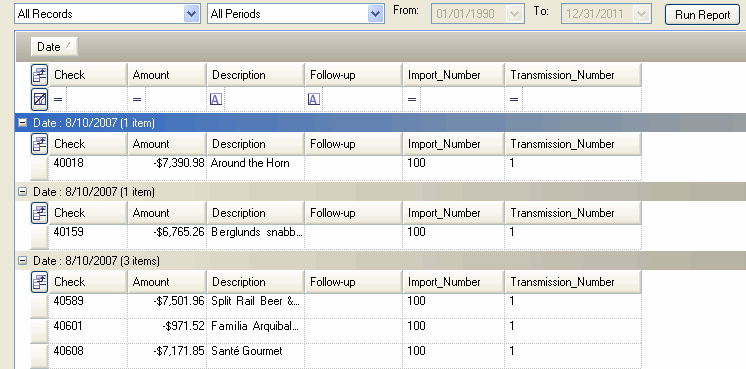Collapse second 8/10/2007 (1 item) group

click(x=22, y=192)
